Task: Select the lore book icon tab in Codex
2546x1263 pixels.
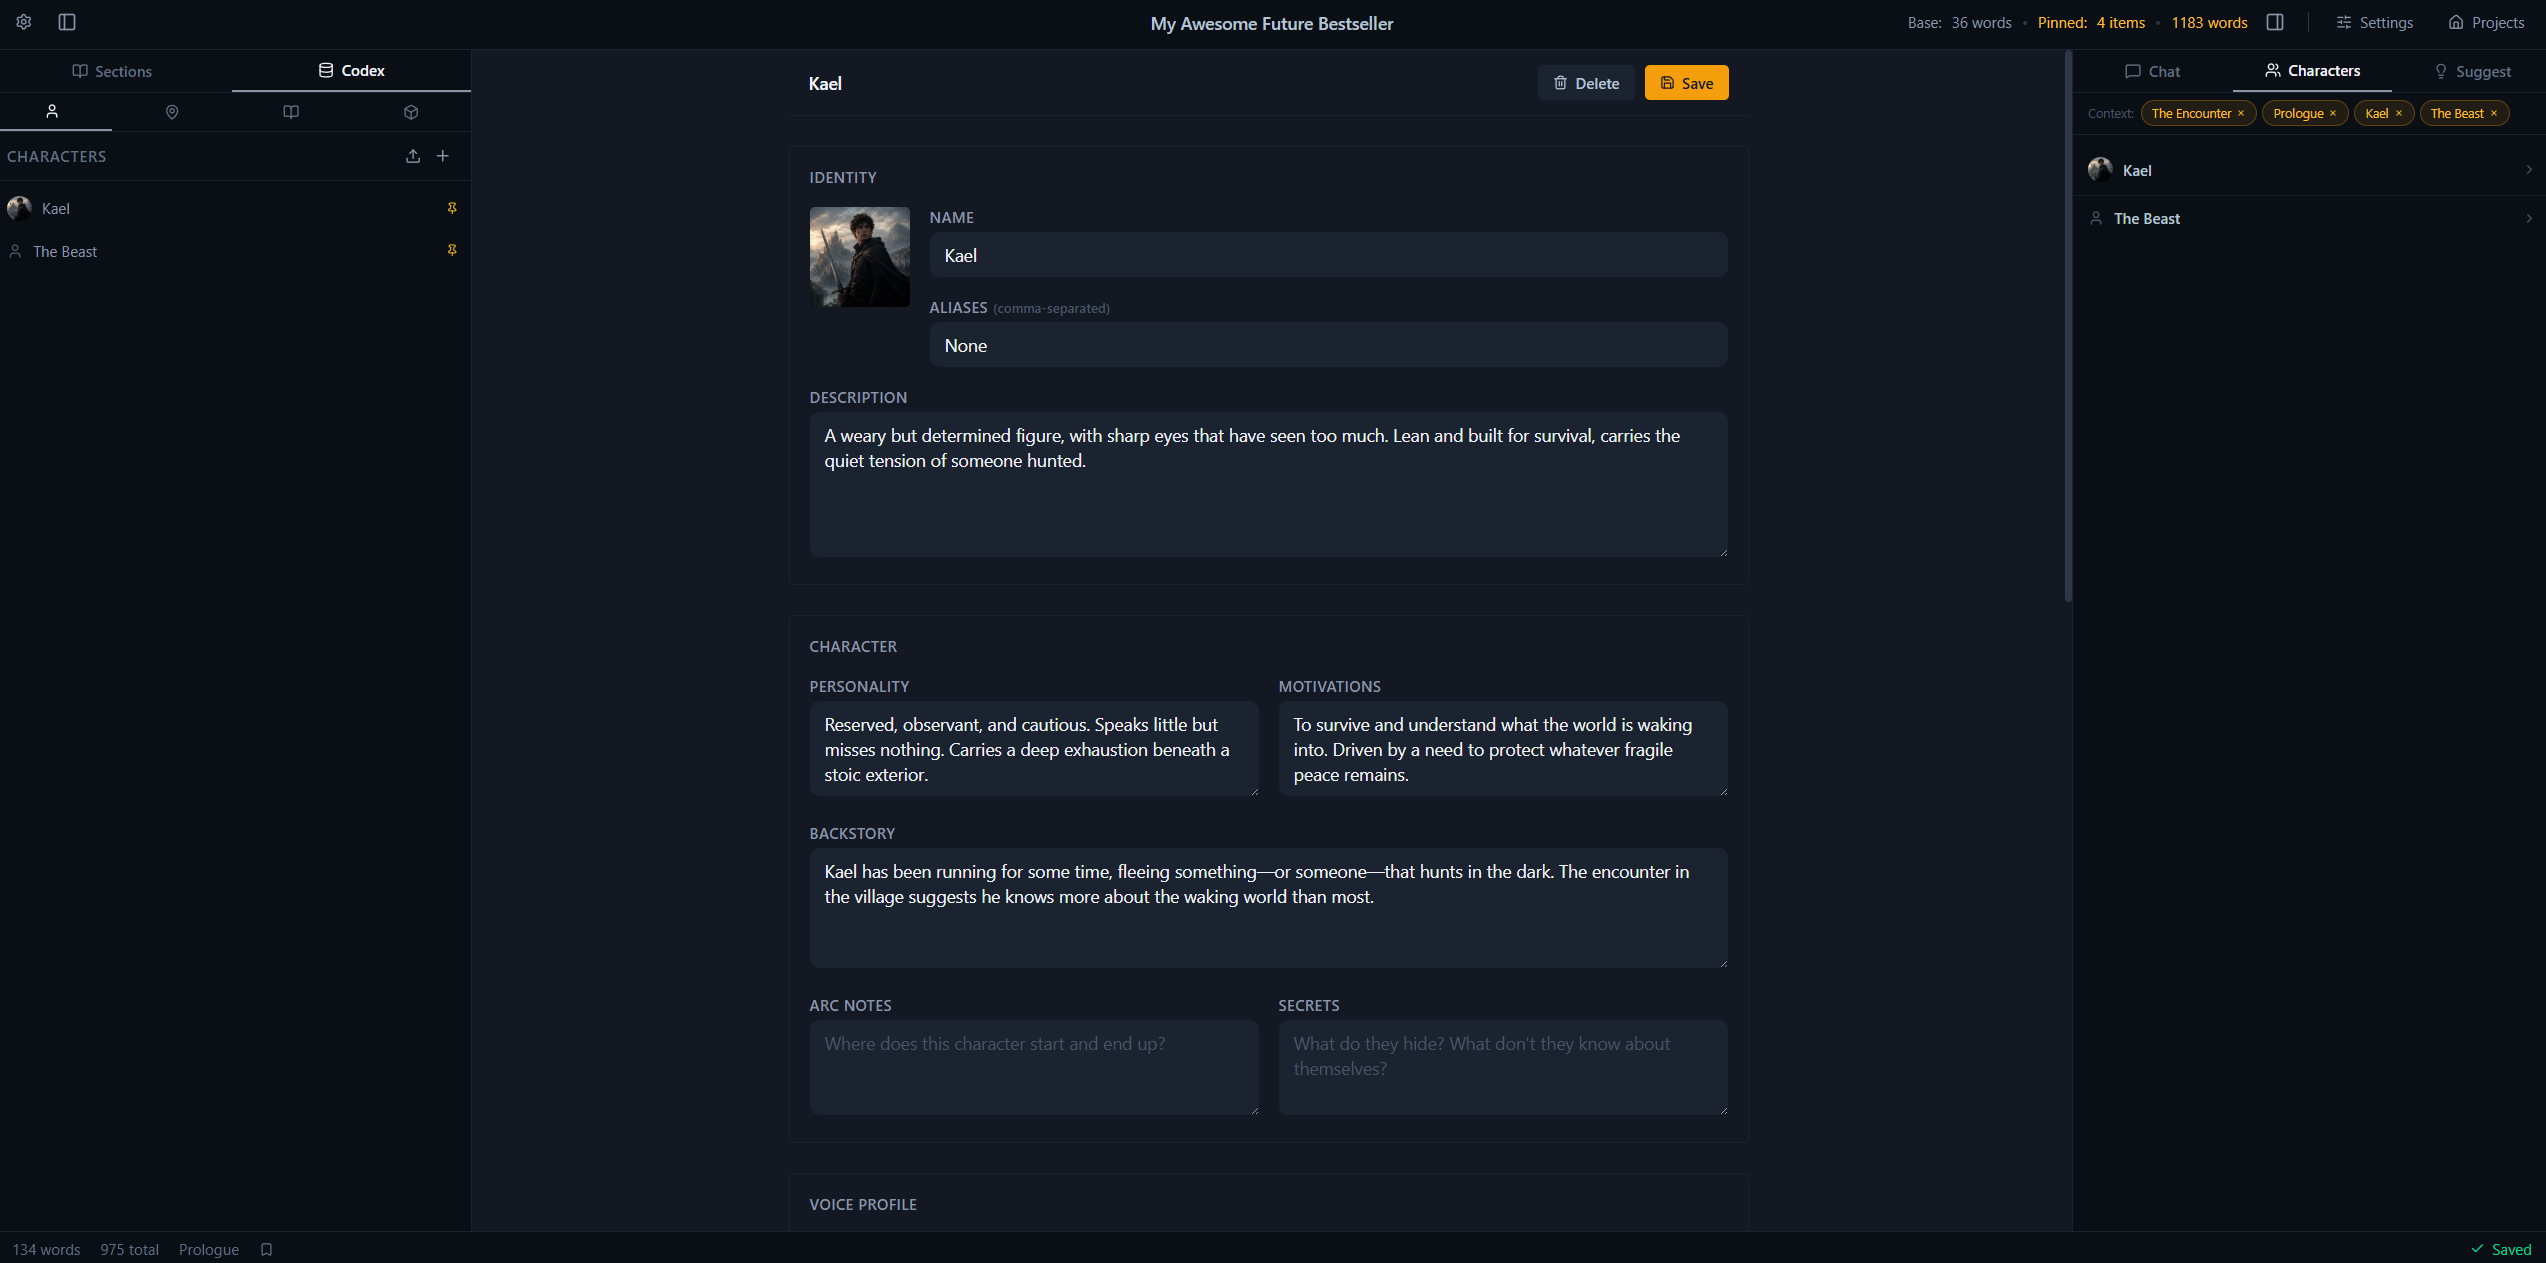Action: 291,112
